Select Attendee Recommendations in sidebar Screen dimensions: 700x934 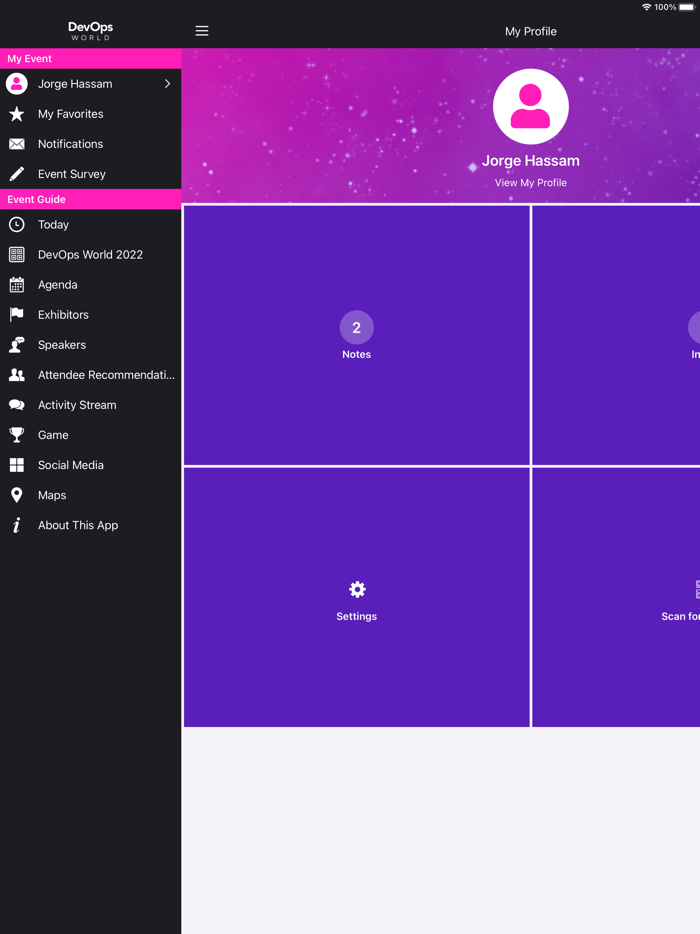pyautogui.click(x=106, y=375)
